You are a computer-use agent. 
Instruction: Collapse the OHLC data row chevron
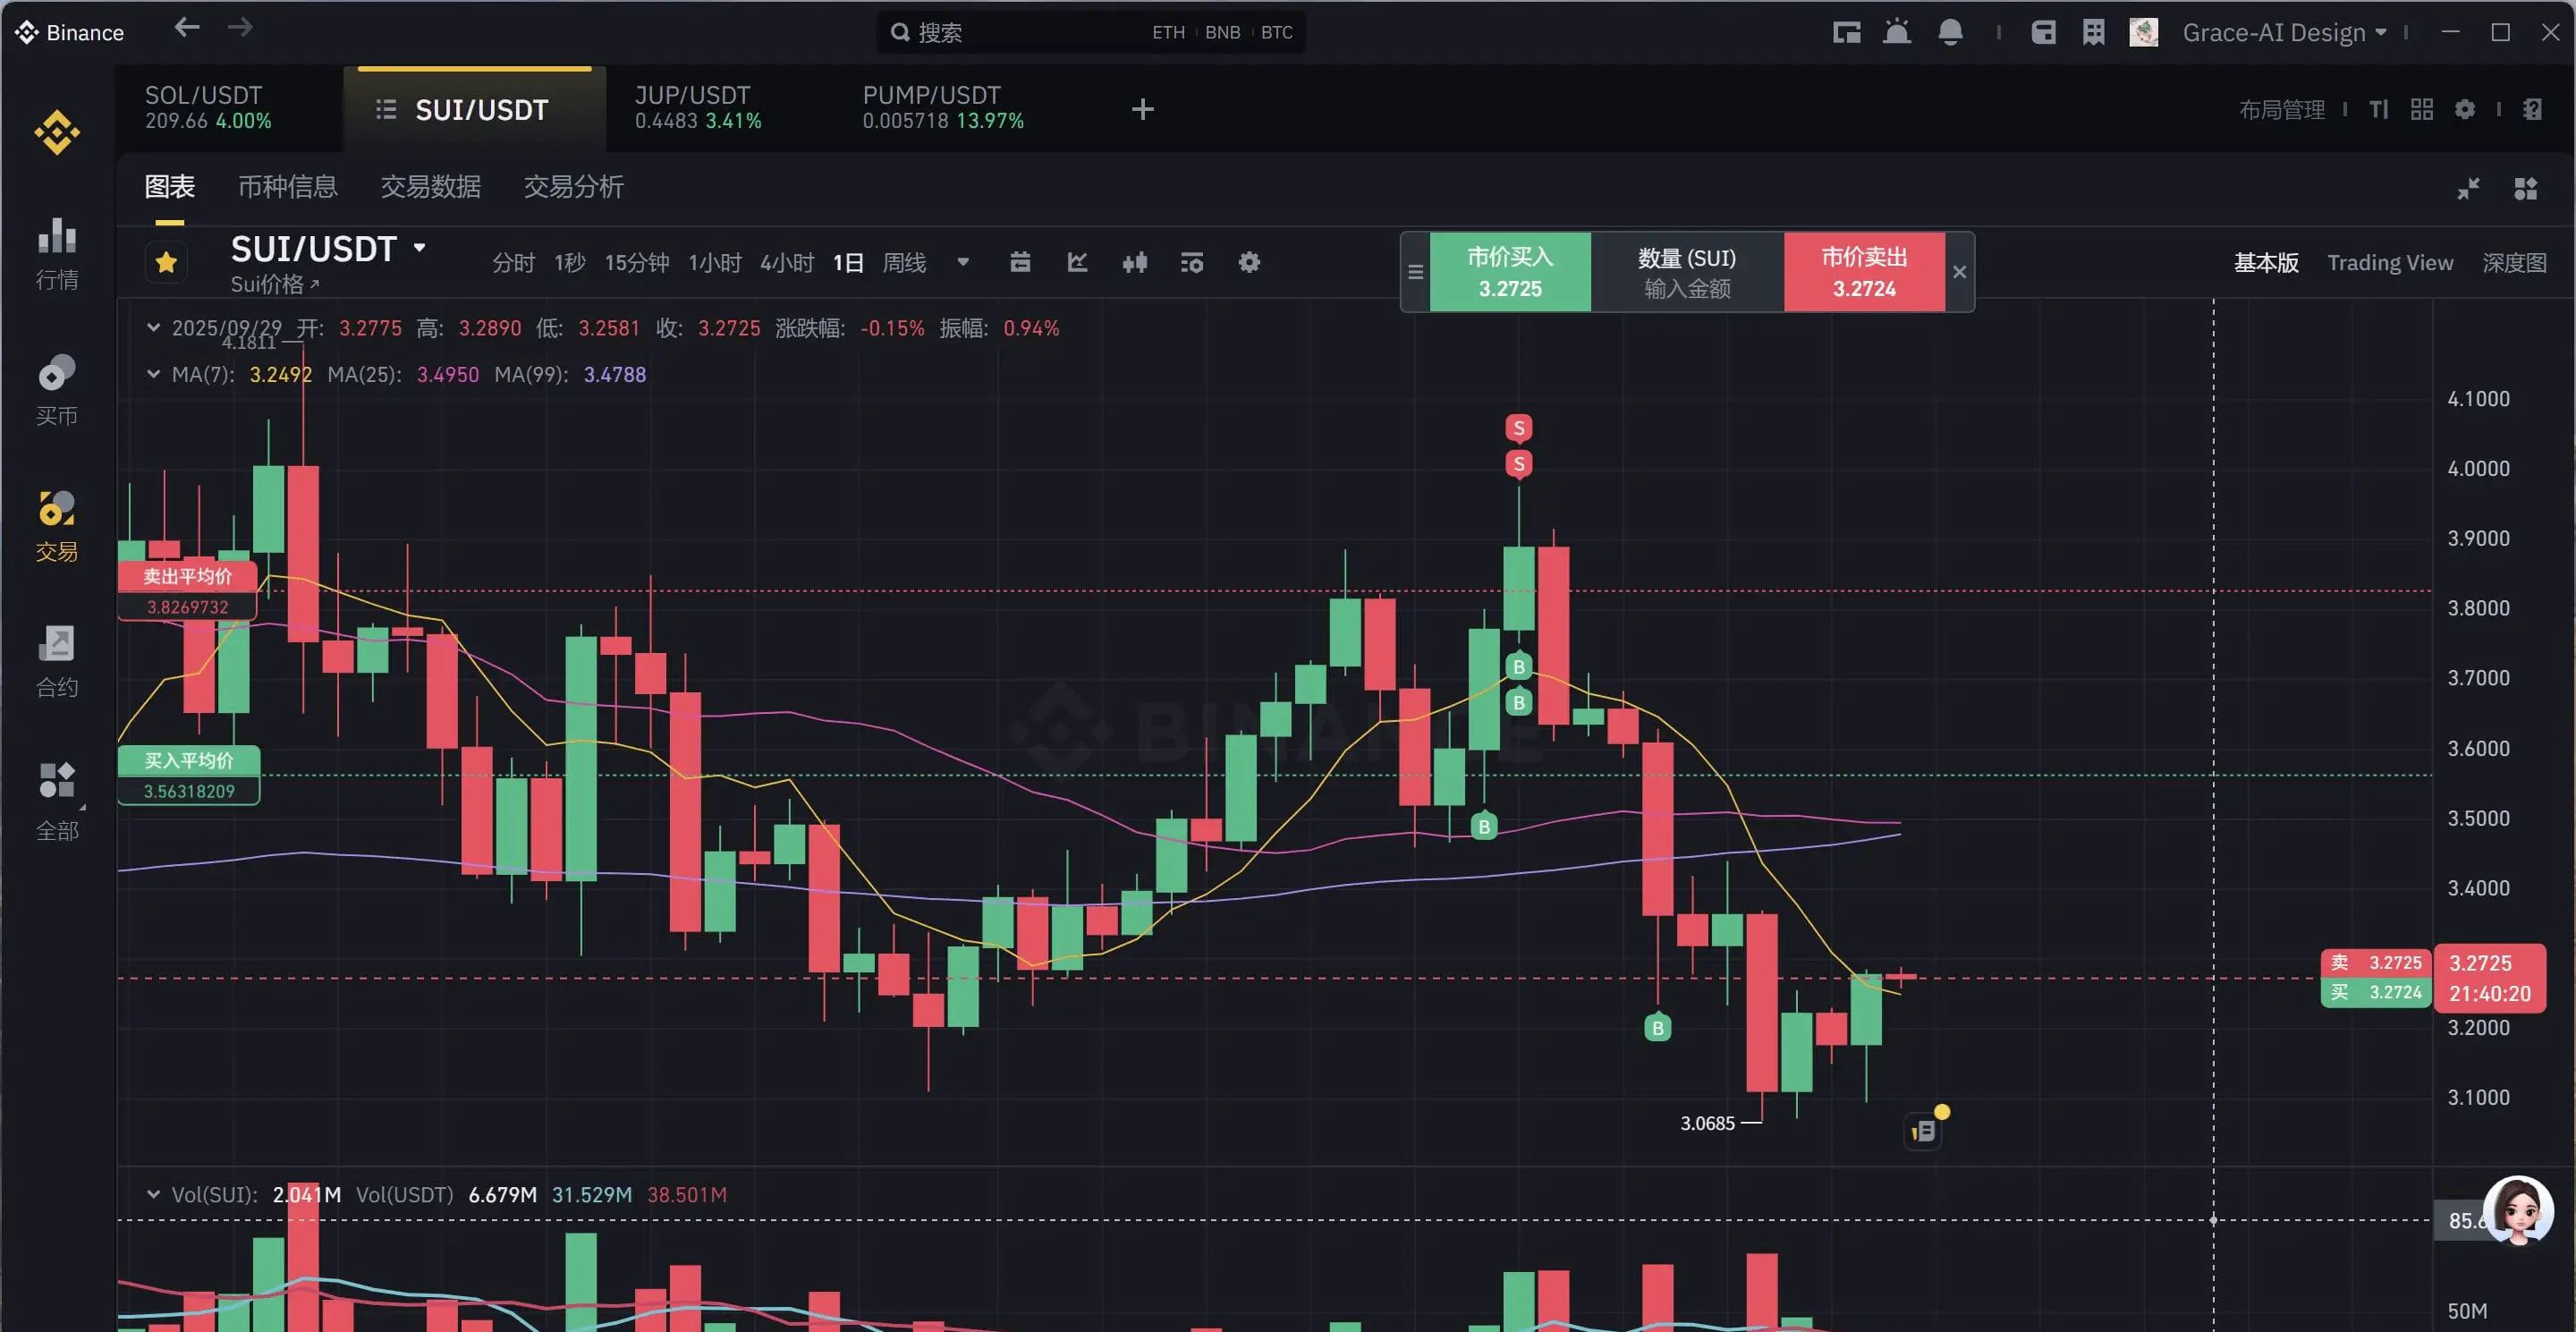(x=153, y=327)
